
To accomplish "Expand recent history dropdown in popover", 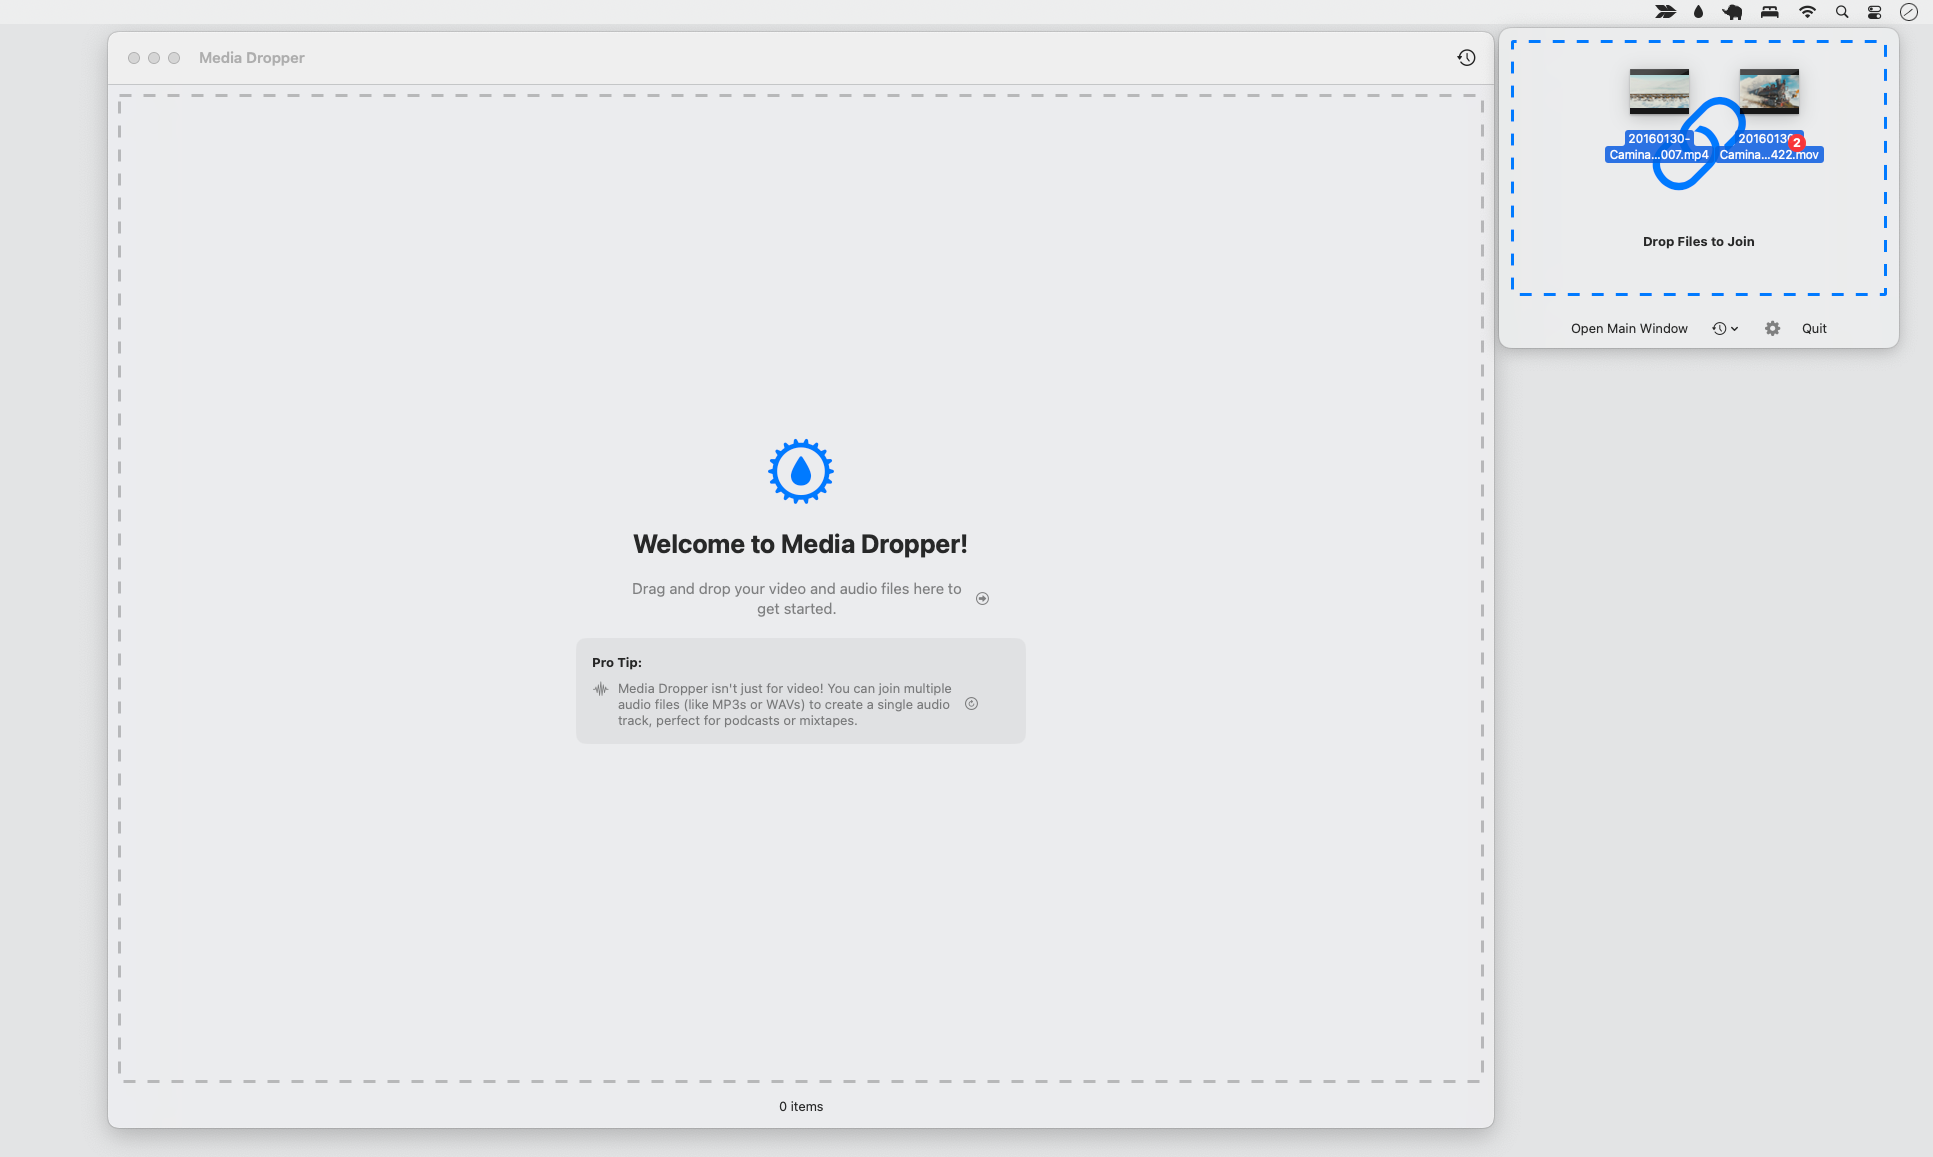I will 1725,328.
